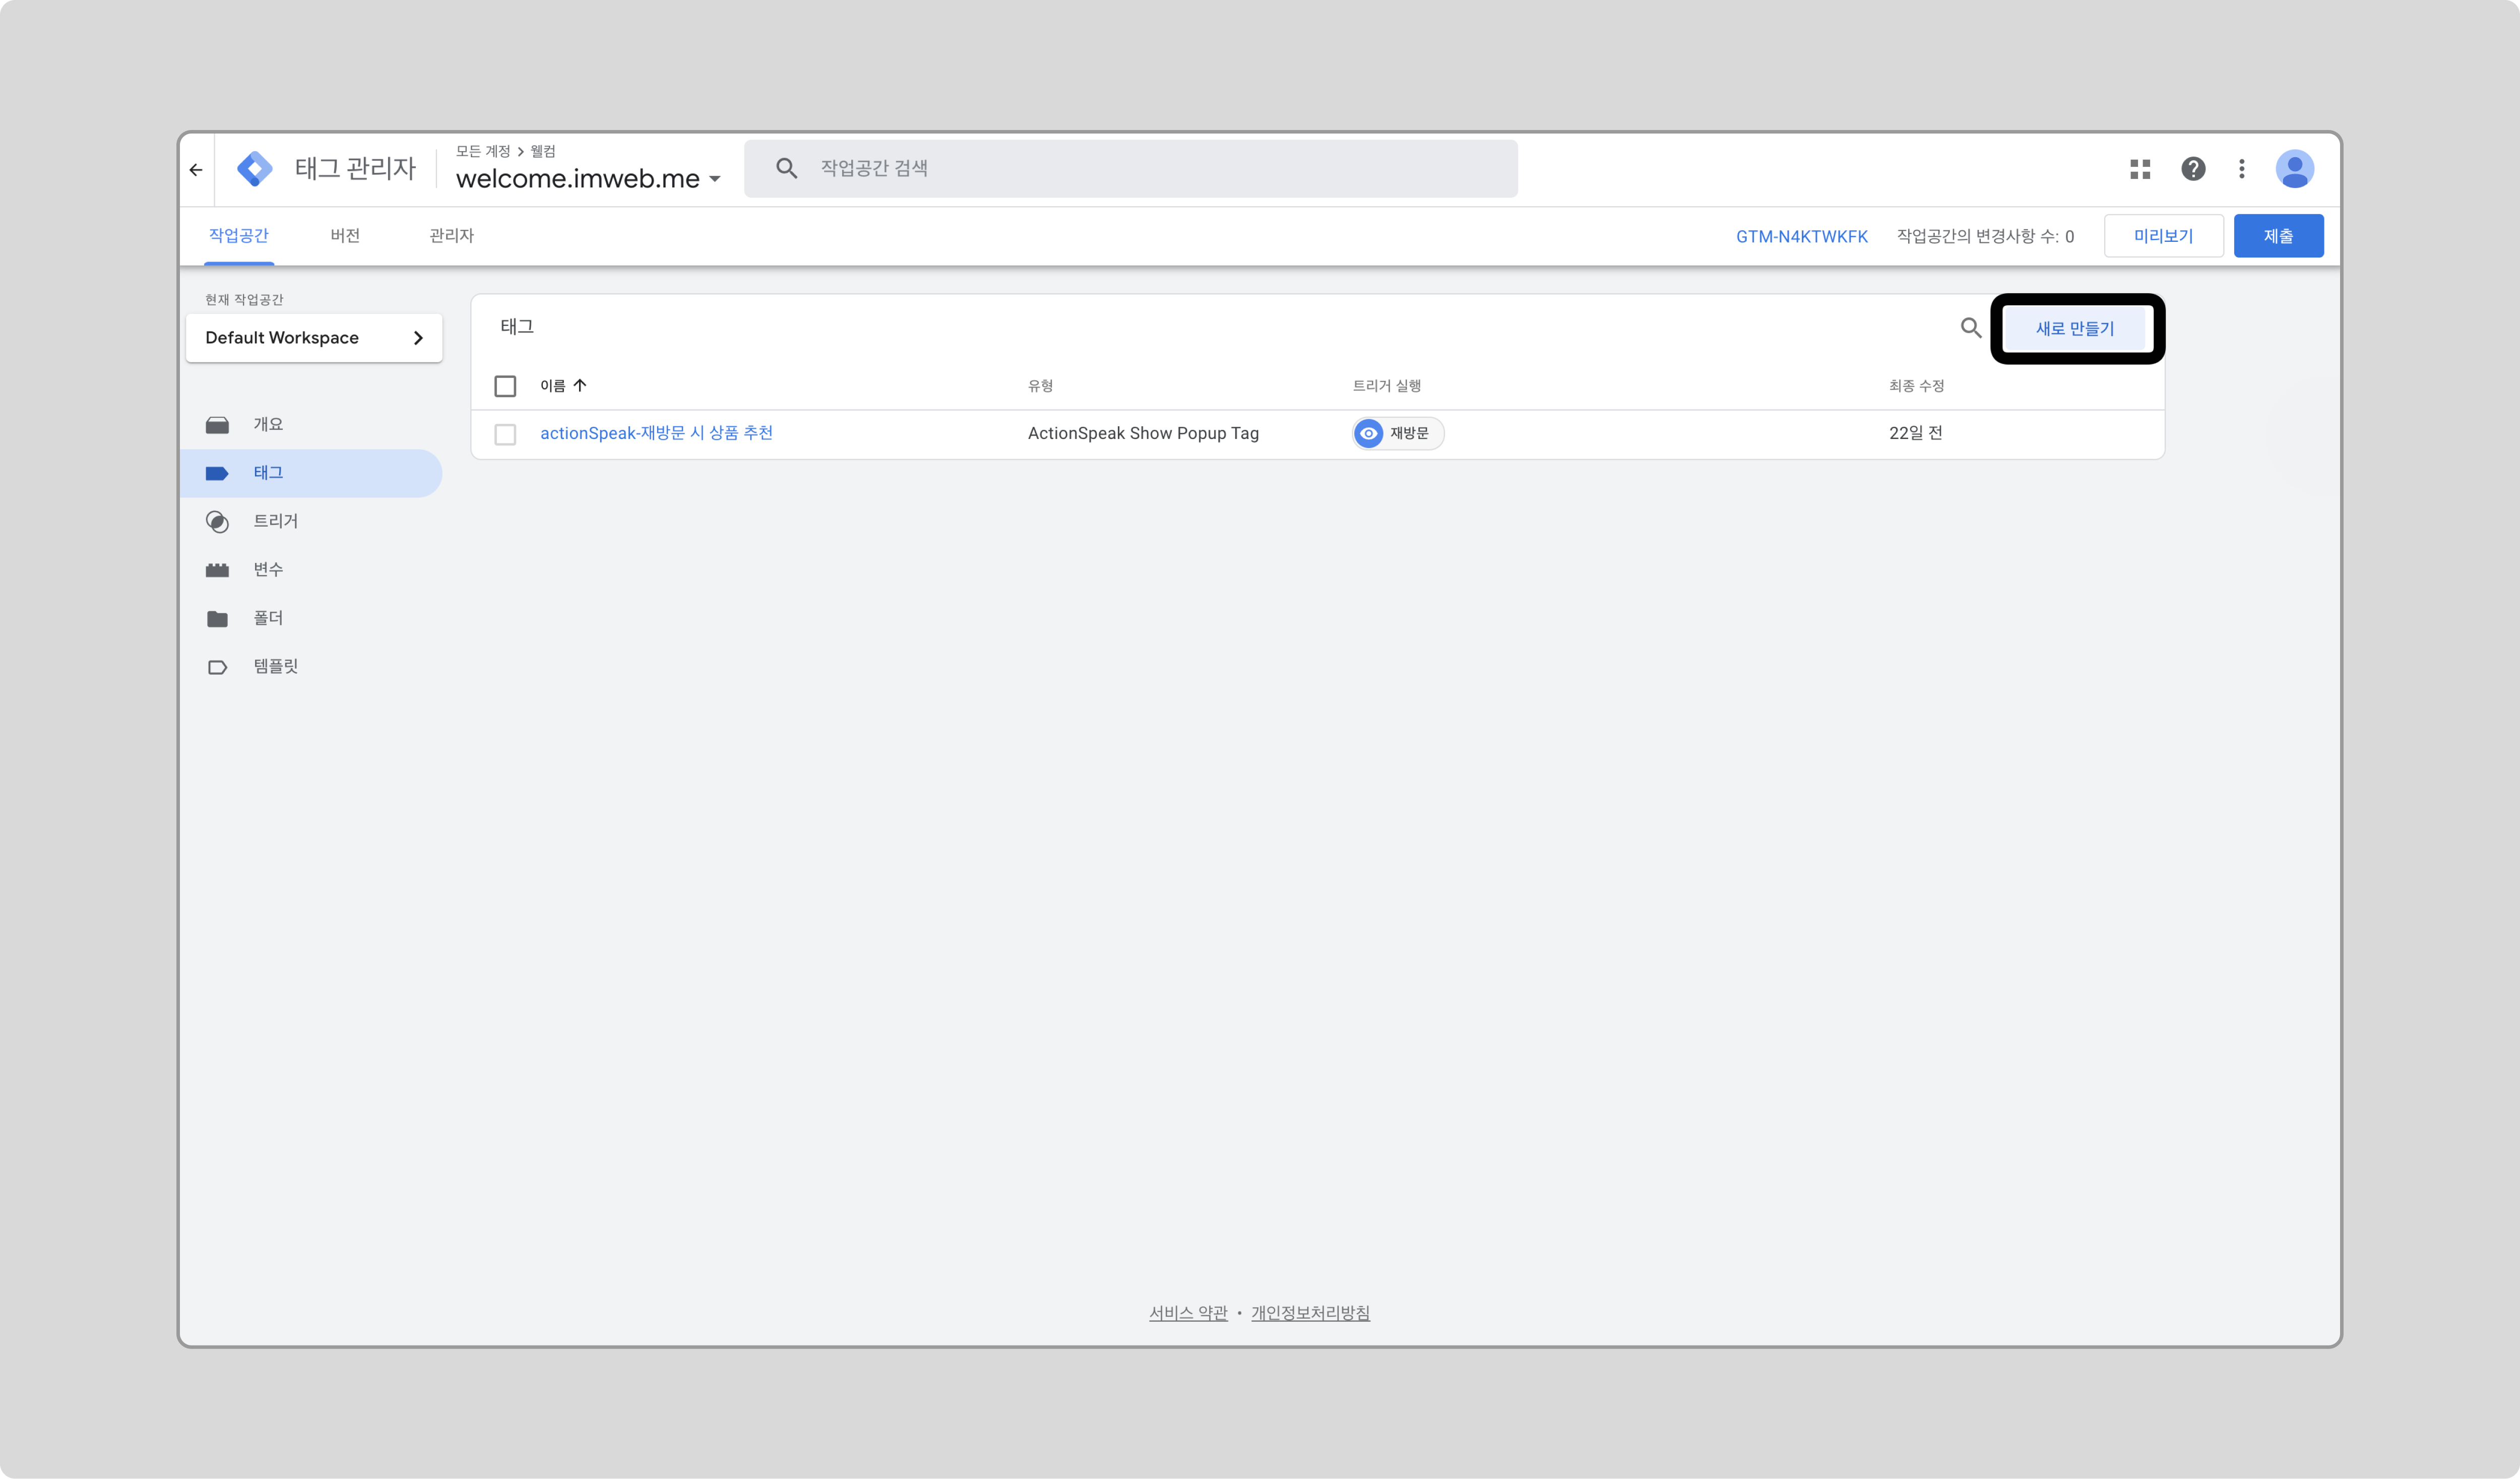Open the Google apps grid icon
The width and height of the screenshot is (2520, 1479).
coord(2140,169)
